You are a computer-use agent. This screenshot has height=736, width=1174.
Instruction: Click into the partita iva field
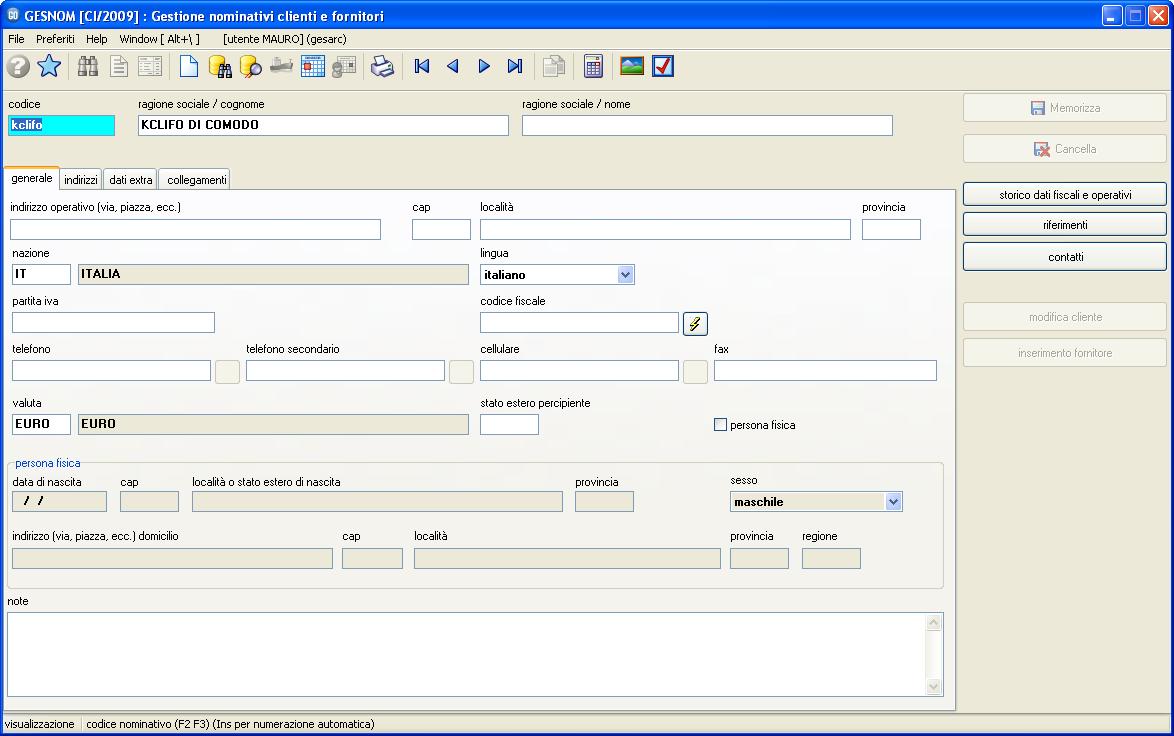pos(113,323)
